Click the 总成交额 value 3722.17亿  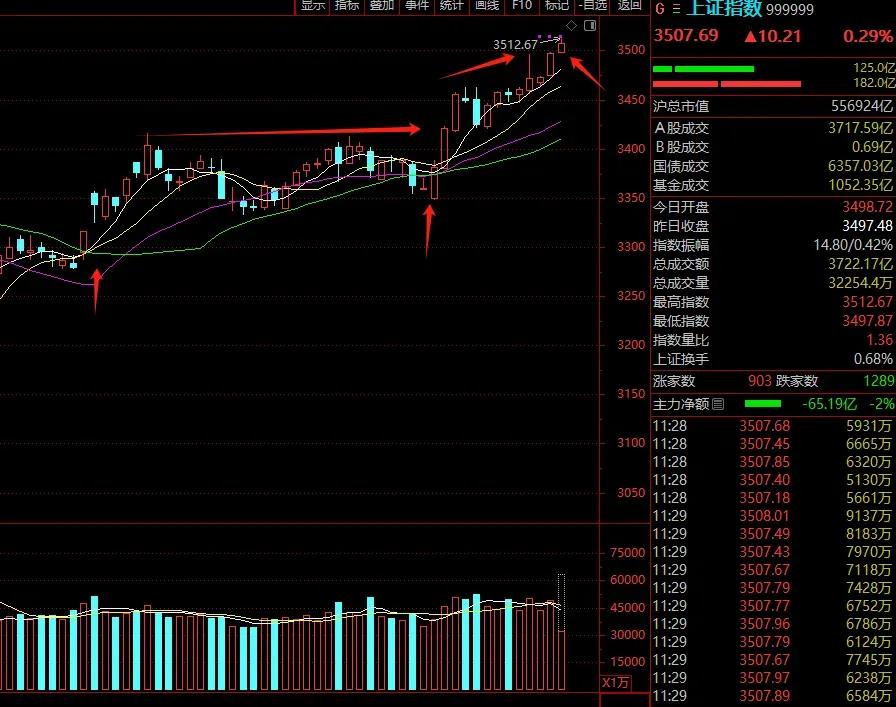[x=861, y=264]
